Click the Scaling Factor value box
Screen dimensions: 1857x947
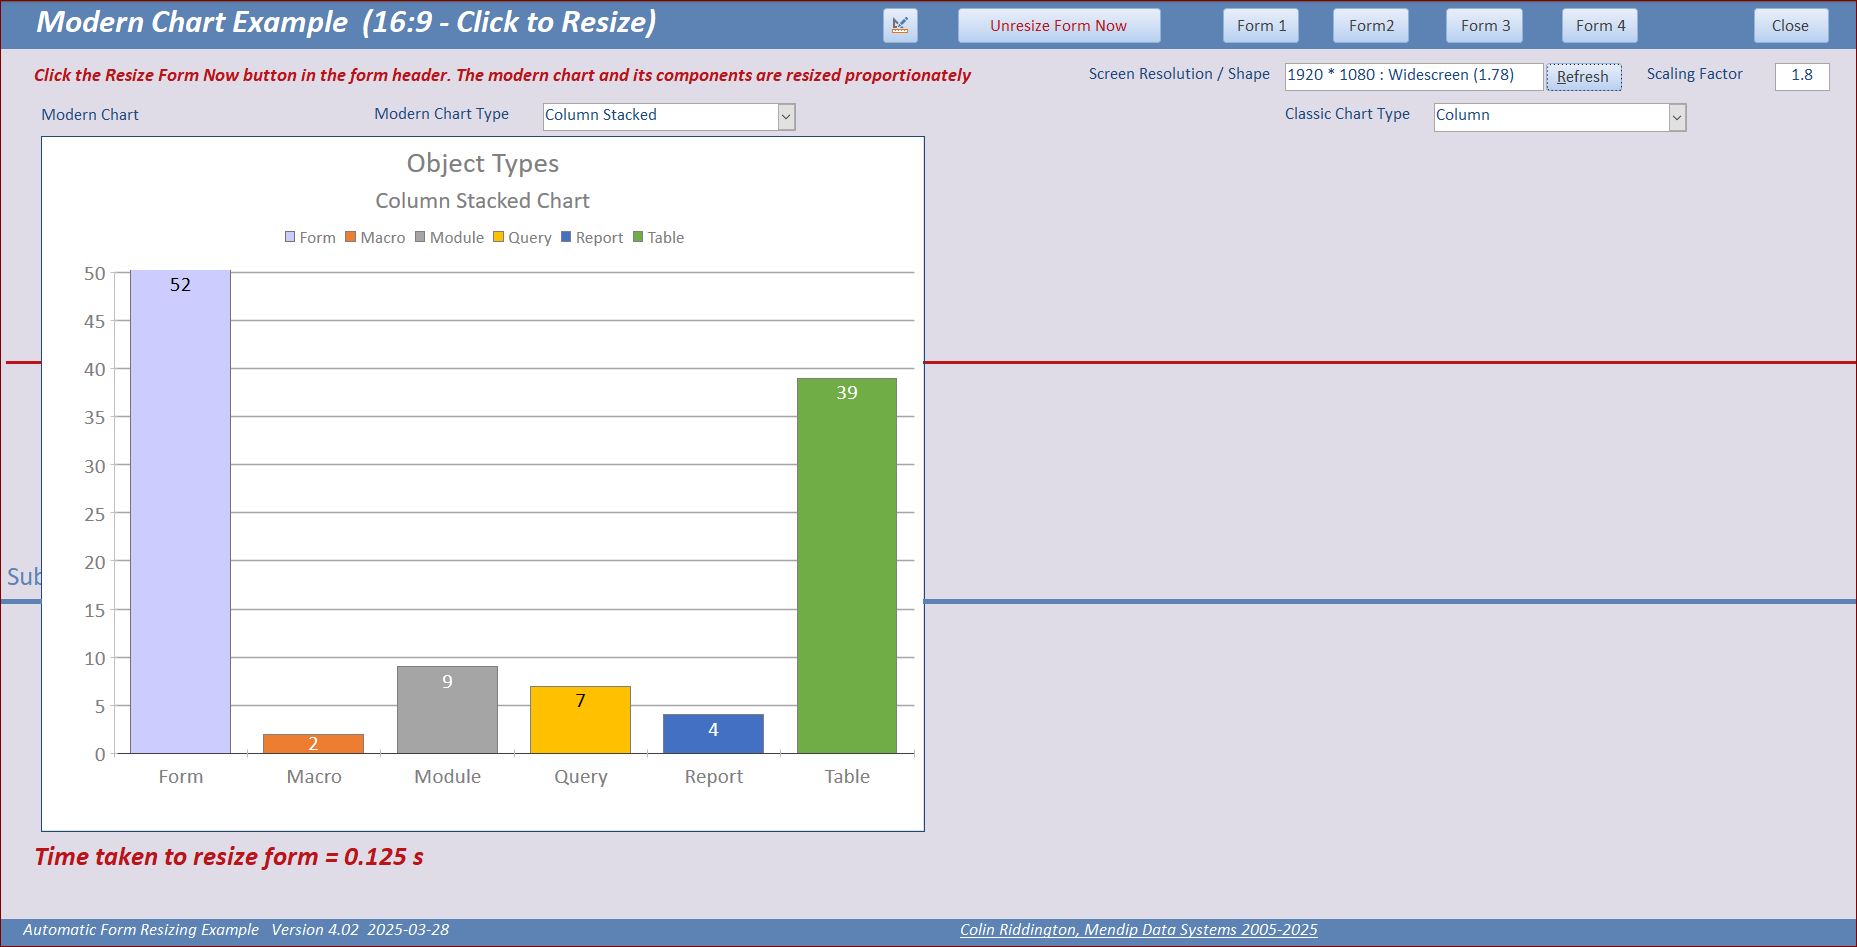tap(1802, 76)
